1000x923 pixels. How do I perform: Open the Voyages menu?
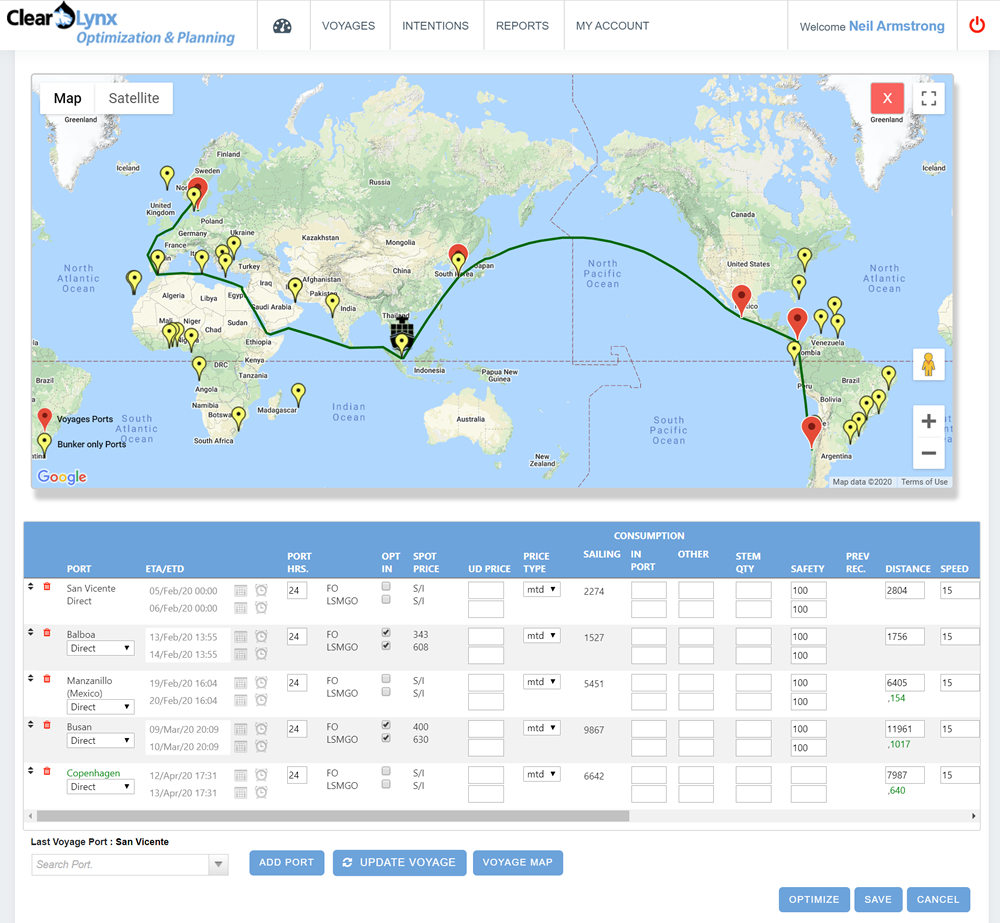[x=348, y=26]
